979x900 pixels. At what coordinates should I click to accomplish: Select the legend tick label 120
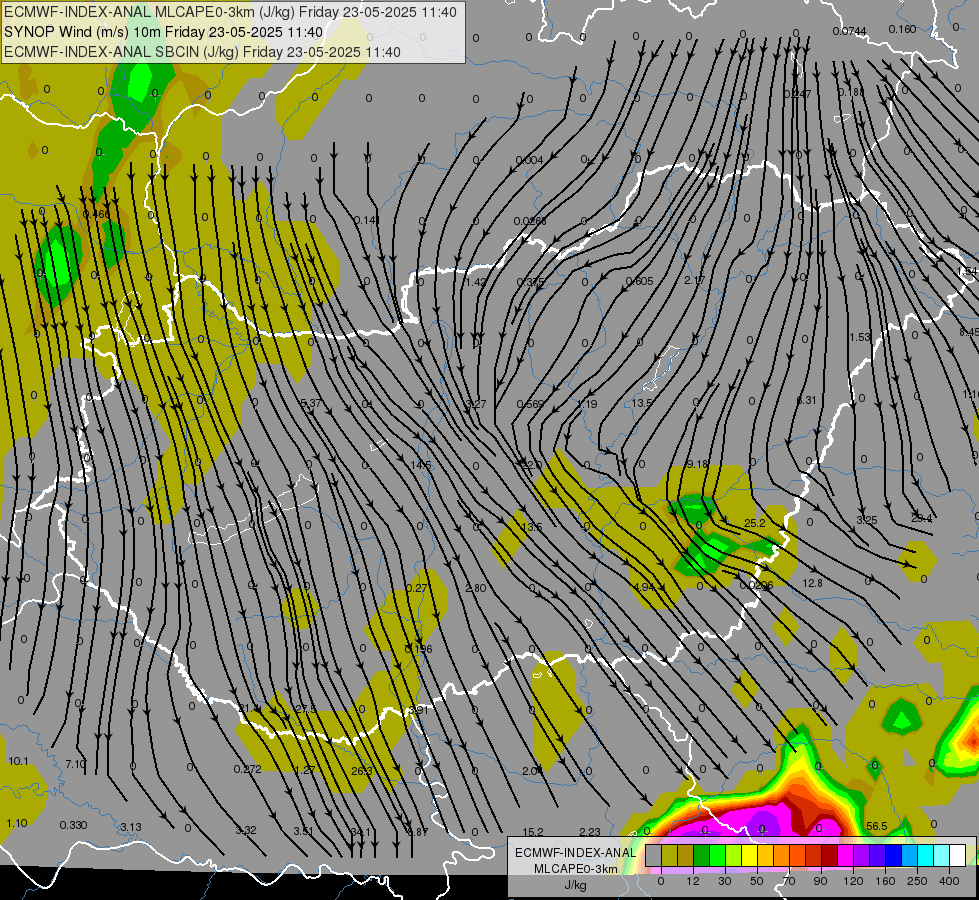point(854,881)
